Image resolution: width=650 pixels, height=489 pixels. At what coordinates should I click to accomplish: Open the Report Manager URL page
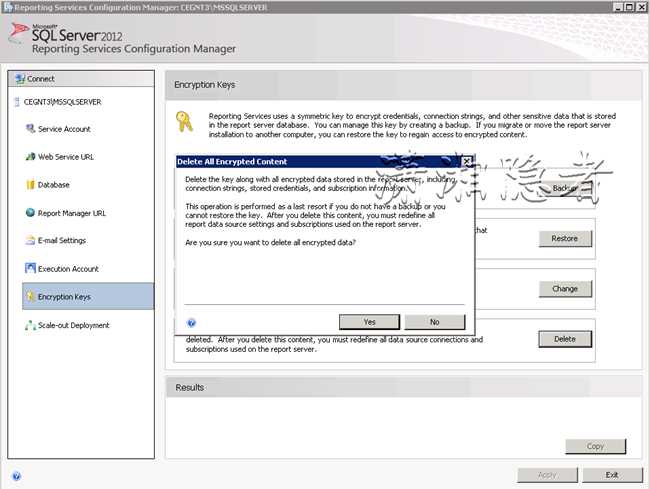point(72,213)
